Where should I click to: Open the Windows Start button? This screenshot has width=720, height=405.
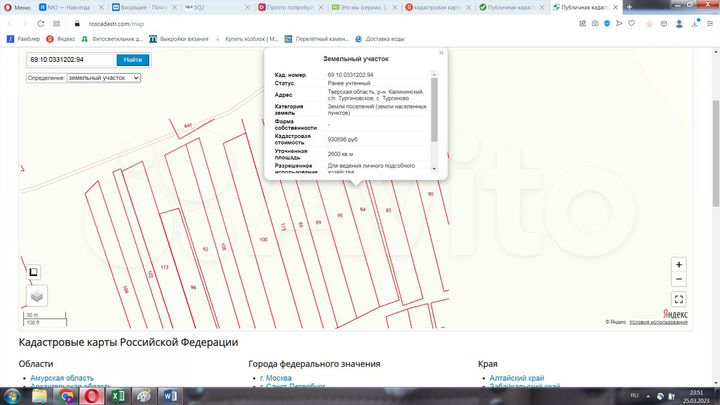coord(12,396)
